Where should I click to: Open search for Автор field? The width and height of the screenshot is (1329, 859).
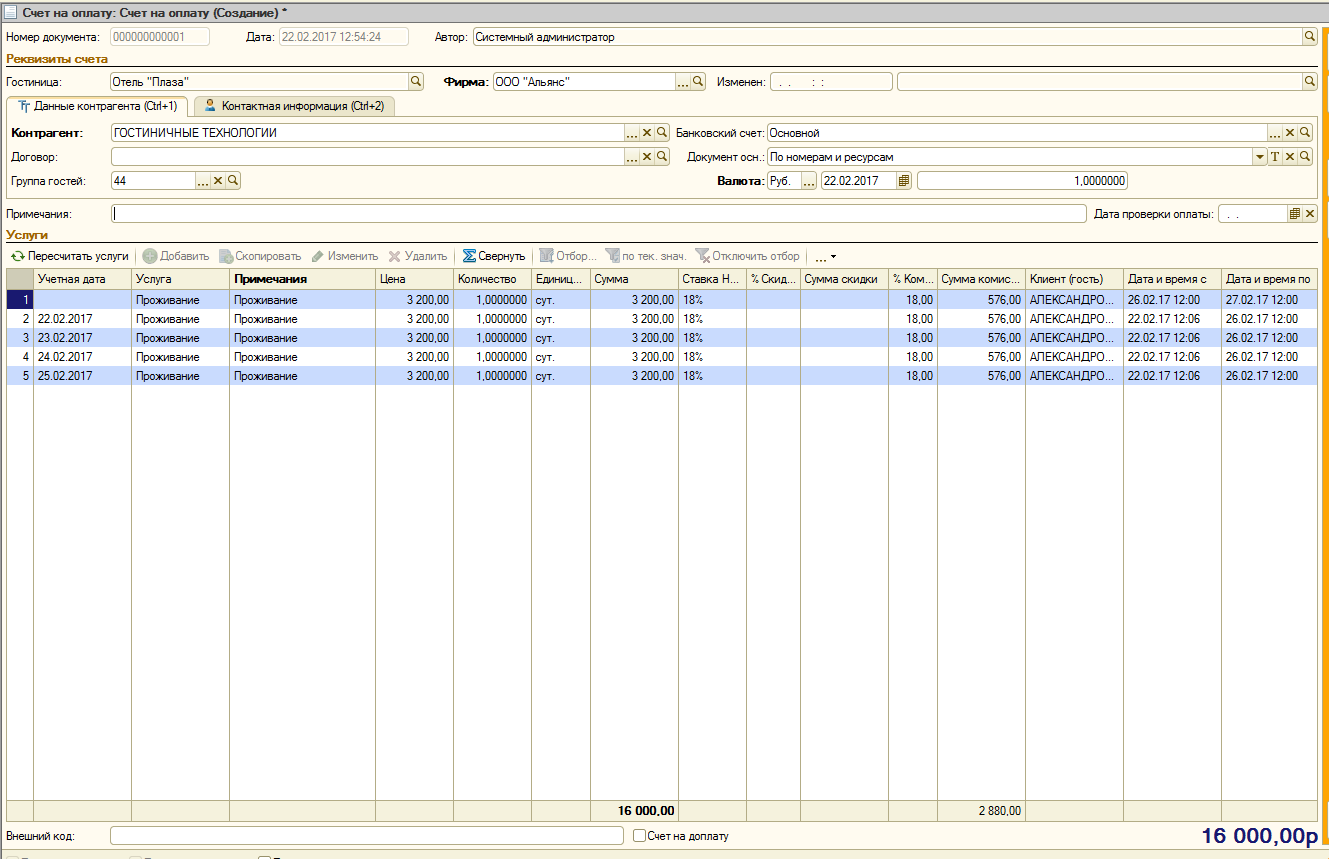(x=1309, y=37)
